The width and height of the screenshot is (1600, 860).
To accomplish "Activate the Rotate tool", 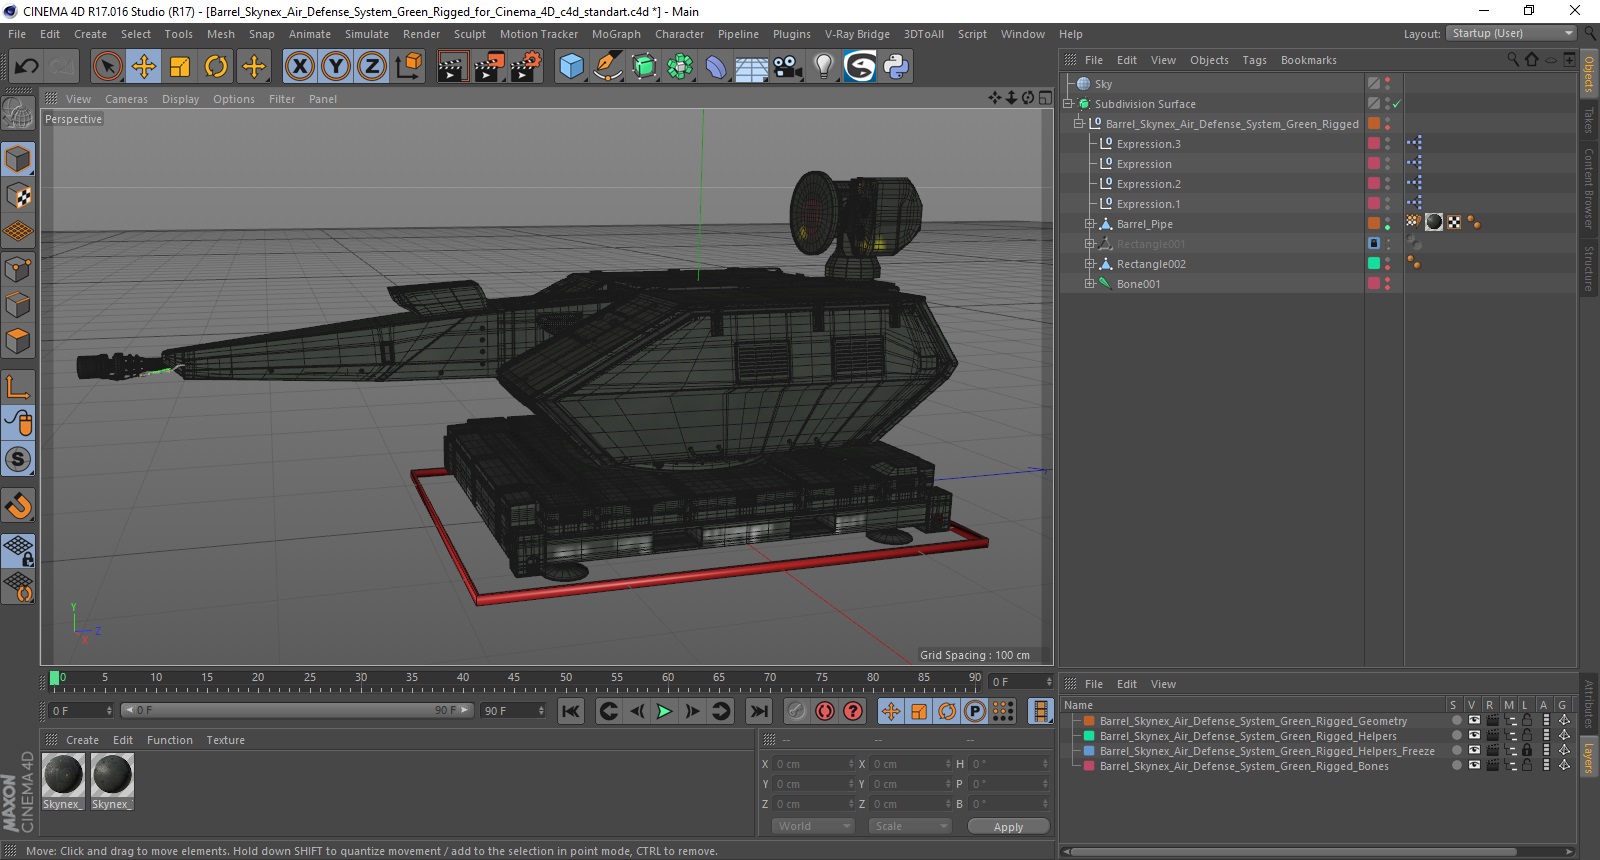I will tap(216, 67).
